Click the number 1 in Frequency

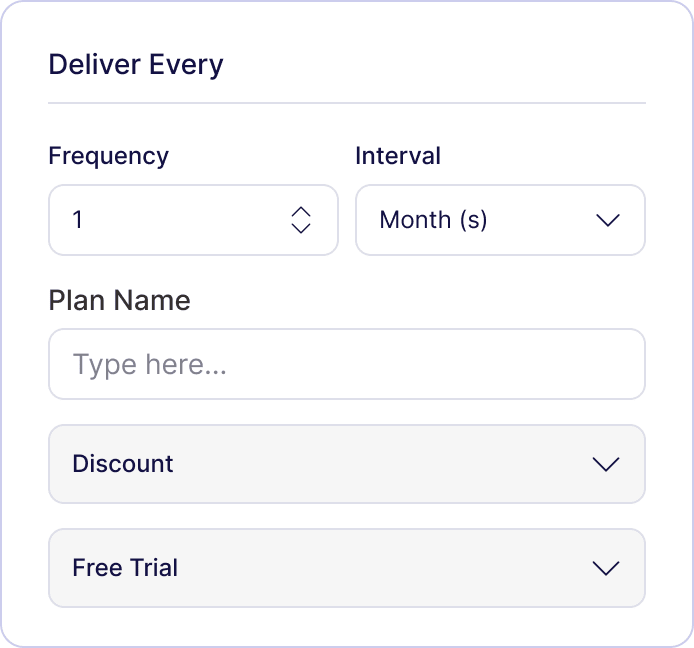point(78,220)
